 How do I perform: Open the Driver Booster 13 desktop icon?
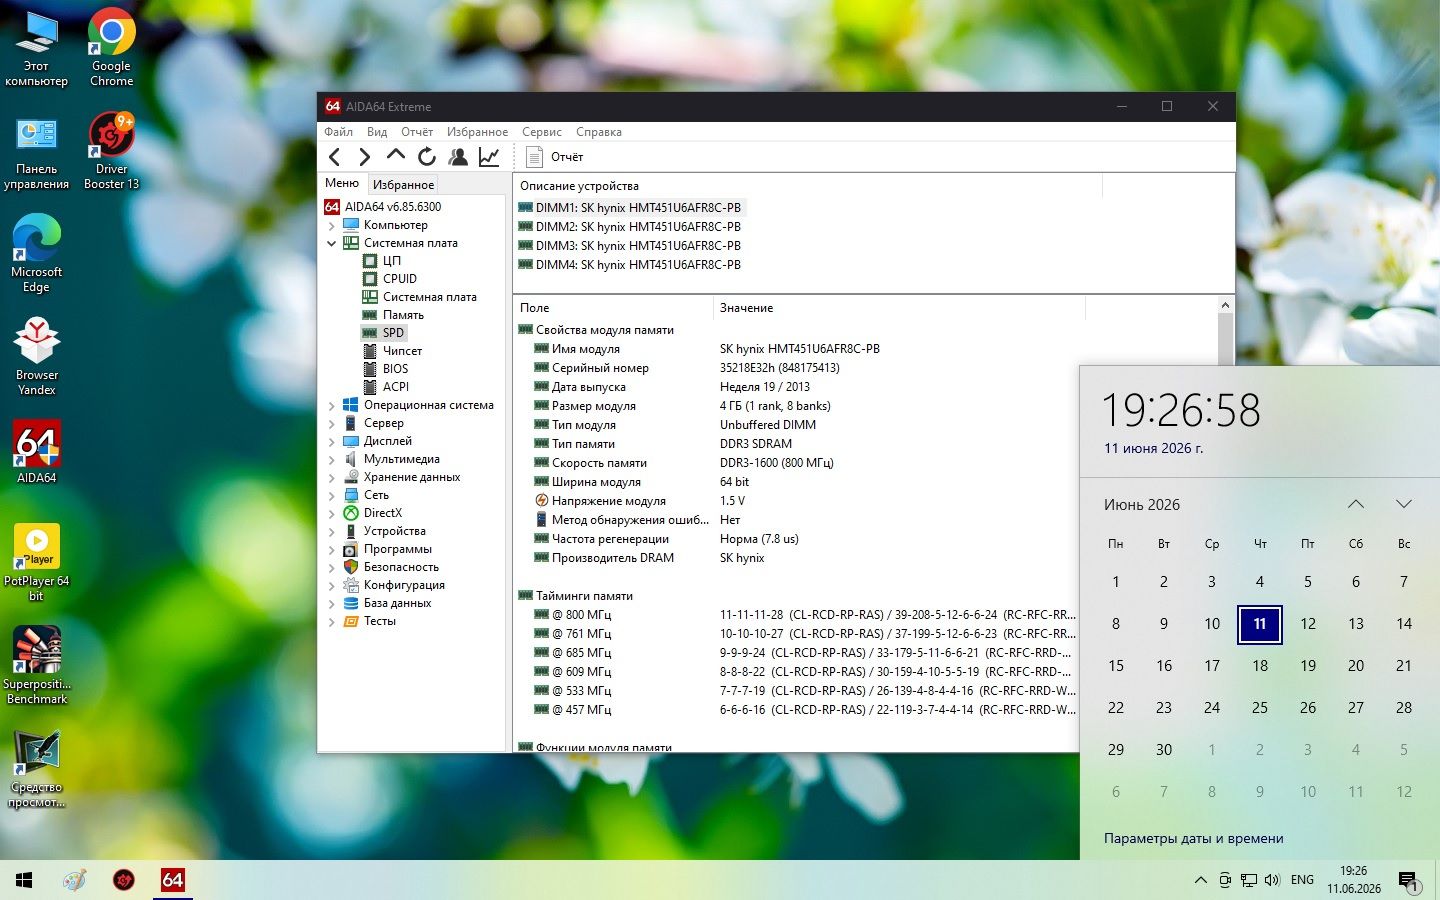coord(112,150)
